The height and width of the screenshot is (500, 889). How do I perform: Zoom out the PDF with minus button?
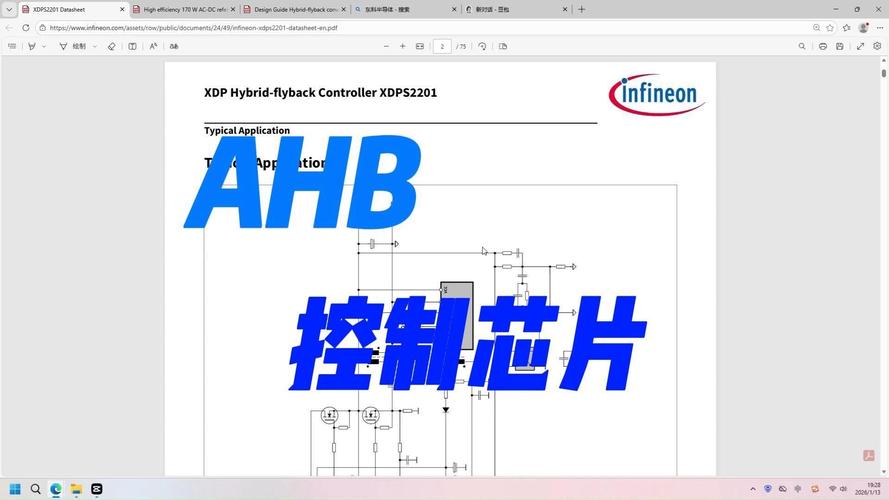coord(386,46)
